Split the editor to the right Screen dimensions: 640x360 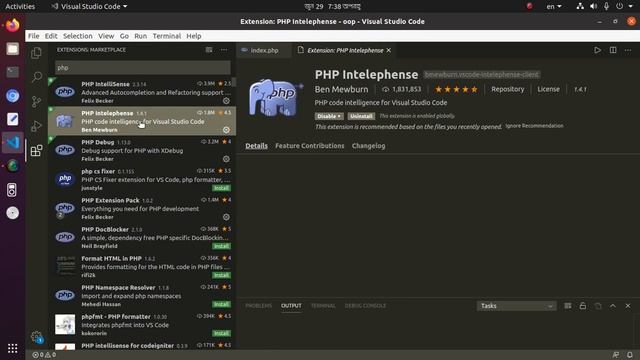pos(613,50)
